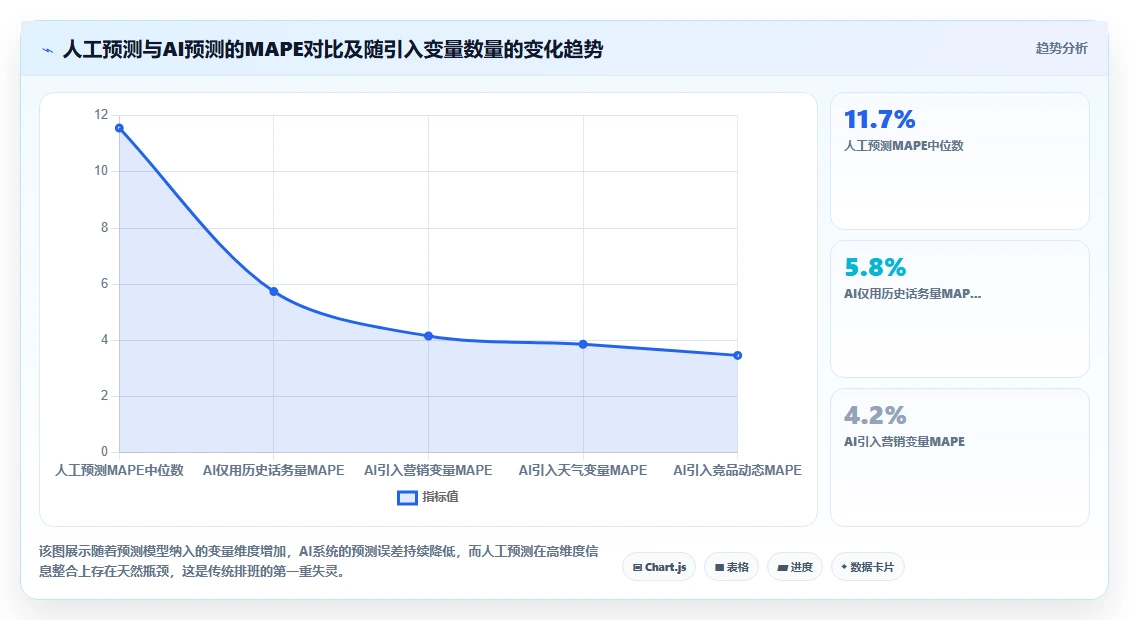Click the 趋势分析 label in the header
This screenshot has width=1129, height=620.
click(x=1061, y=48)
